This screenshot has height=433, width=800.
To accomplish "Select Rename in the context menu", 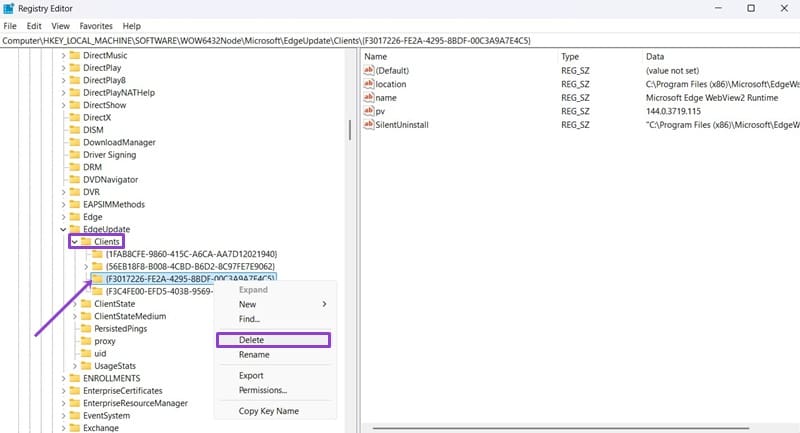I will [x=254, y=354].
